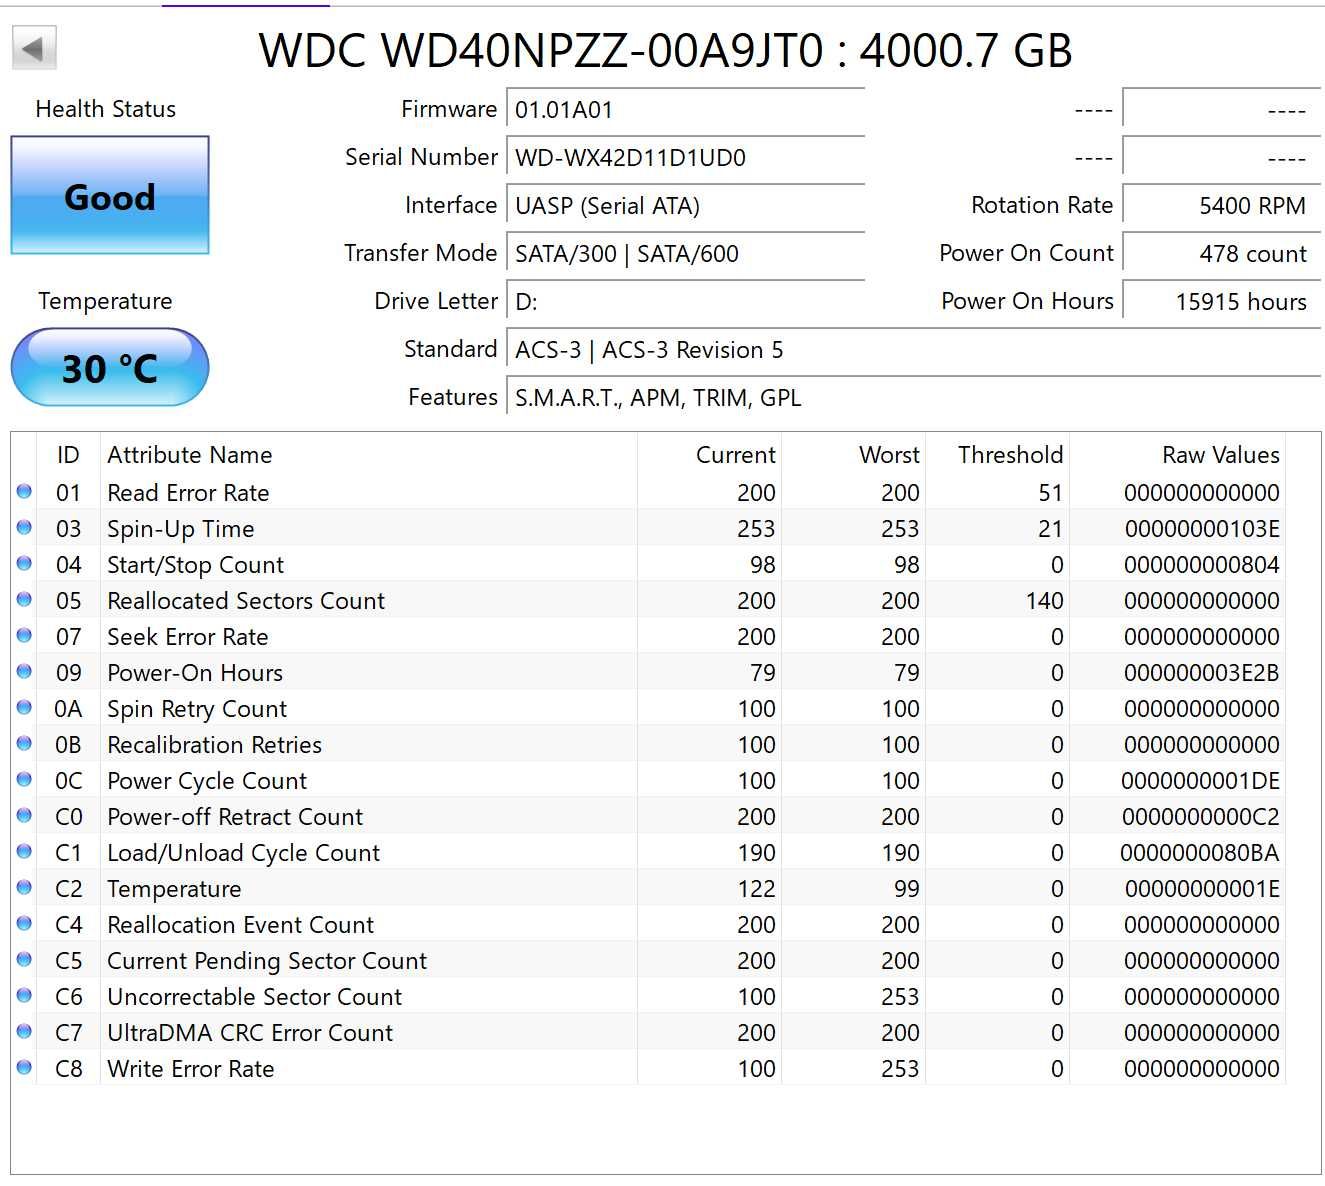Click raw value 0000000080BA of Load/Unload Cycle

pyautogui.click(x=1199, y=853)
